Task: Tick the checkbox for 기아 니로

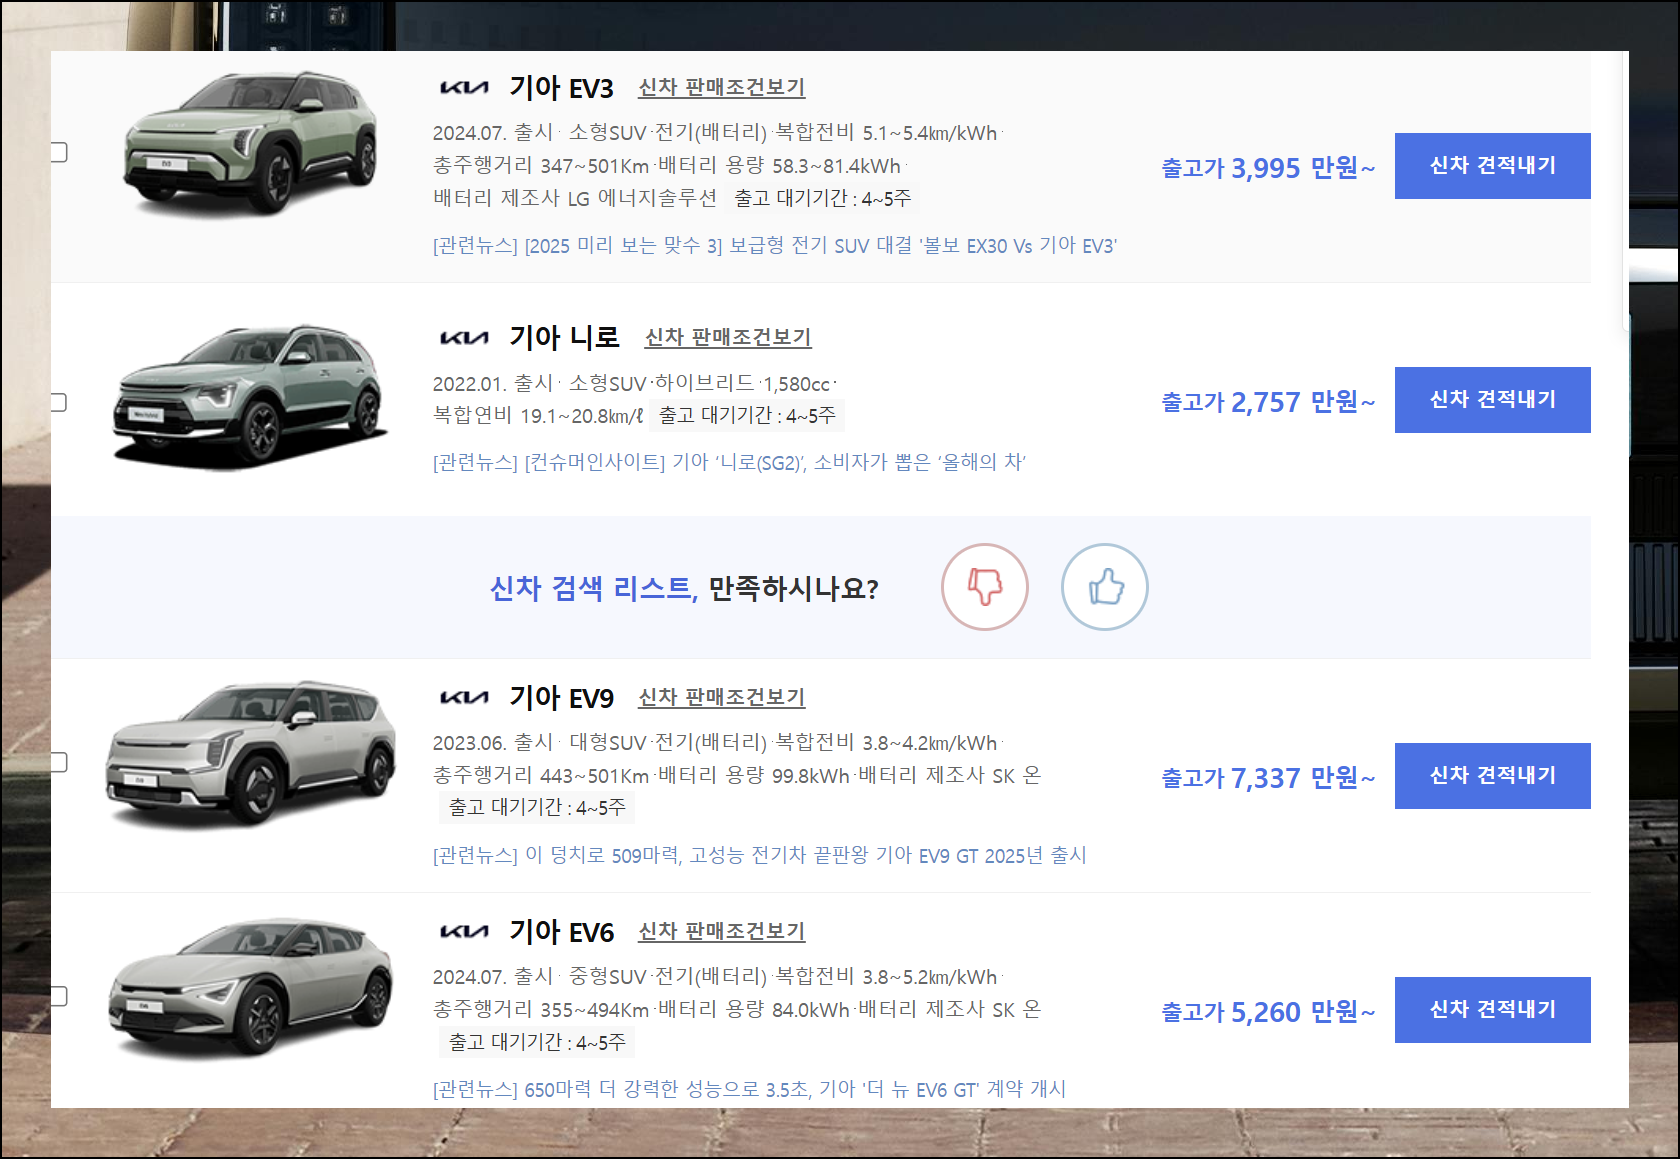Action: 59,402
